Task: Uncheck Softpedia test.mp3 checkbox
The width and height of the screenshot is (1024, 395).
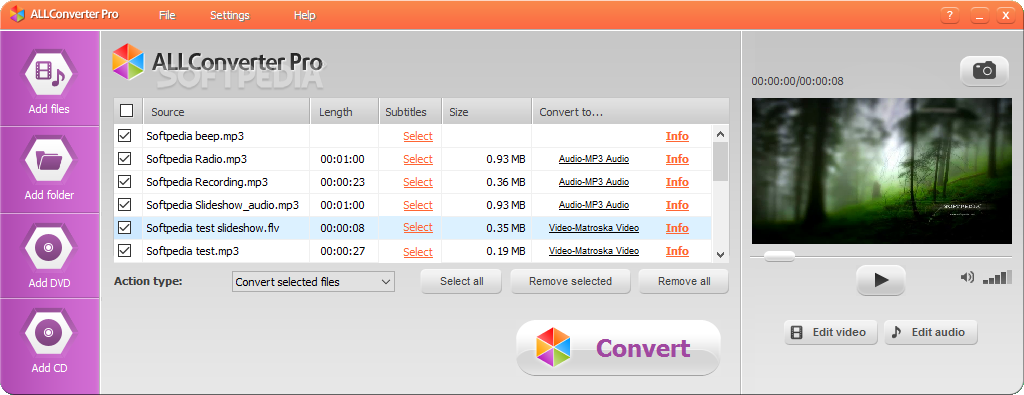Action: 124,250
